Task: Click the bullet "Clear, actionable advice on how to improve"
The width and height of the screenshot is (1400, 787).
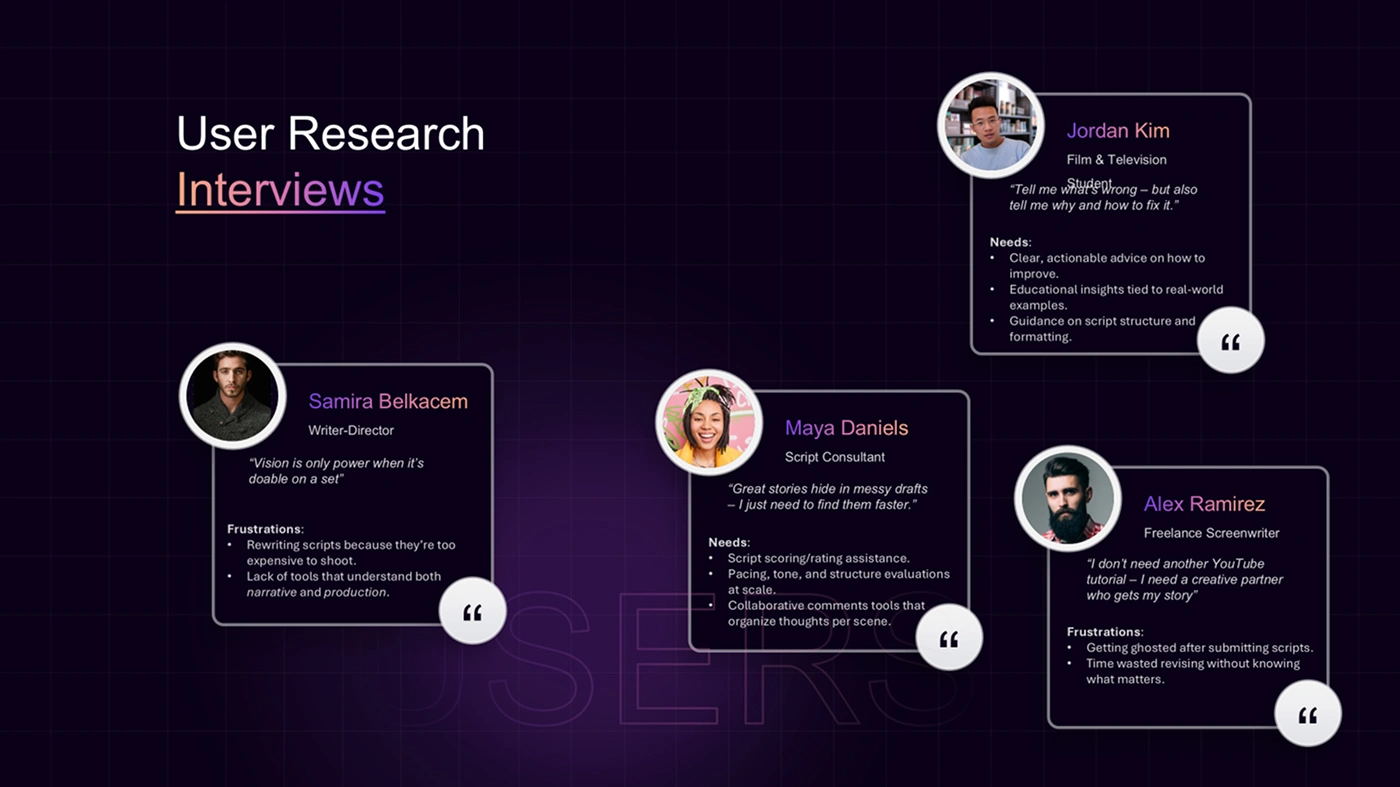Action: point(1107,266)
